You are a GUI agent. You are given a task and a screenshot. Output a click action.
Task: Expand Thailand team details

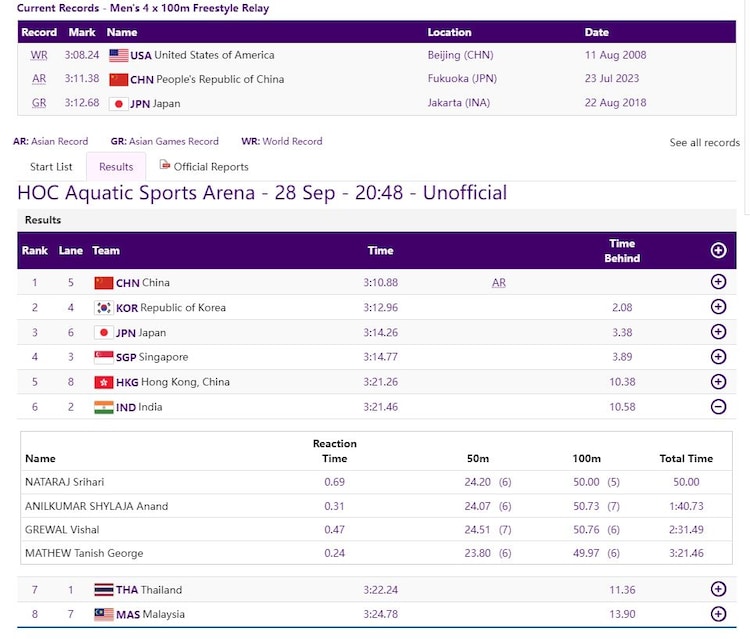click(x=718, y=590)
